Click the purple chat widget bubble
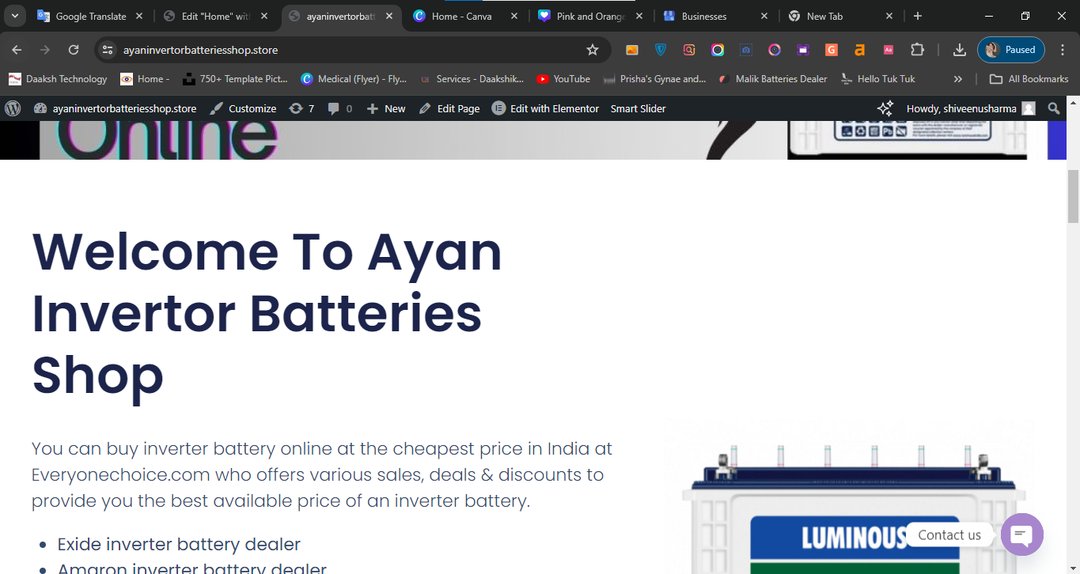1080x574 pixels. pos(1022,535)
